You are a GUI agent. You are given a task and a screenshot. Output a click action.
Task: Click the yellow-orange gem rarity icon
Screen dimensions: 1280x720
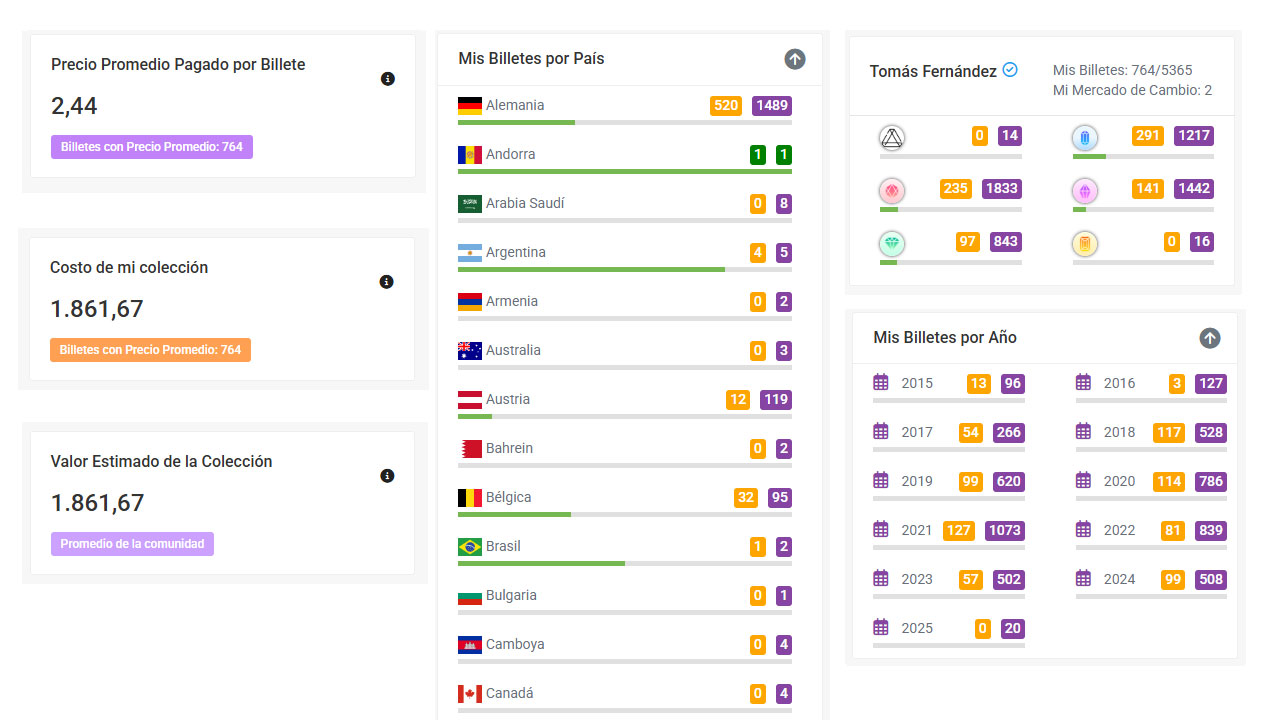[x=1084, y=244]
